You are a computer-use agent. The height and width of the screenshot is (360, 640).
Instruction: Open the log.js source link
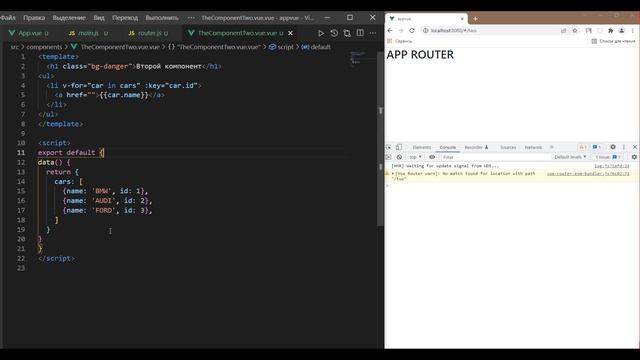point(612,166)
